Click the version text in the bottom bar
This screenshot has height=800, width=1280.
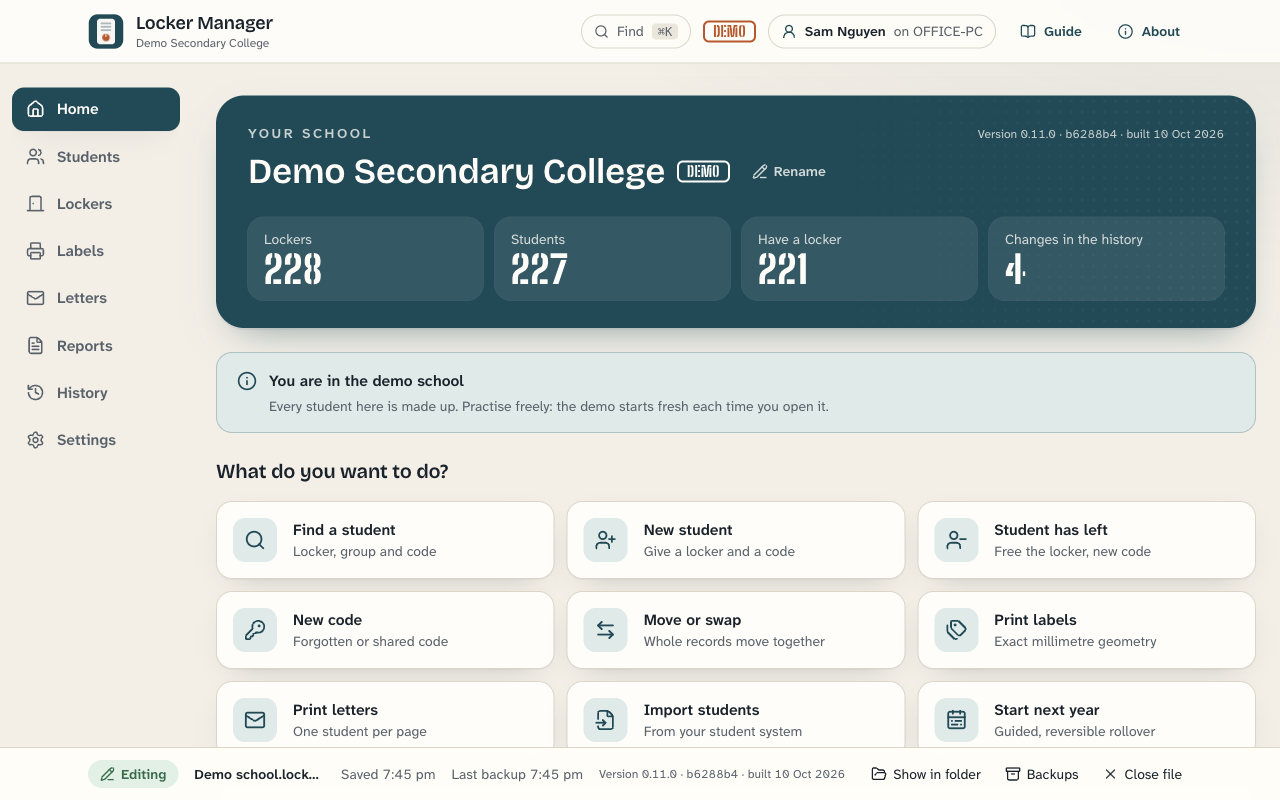(722, 774)
